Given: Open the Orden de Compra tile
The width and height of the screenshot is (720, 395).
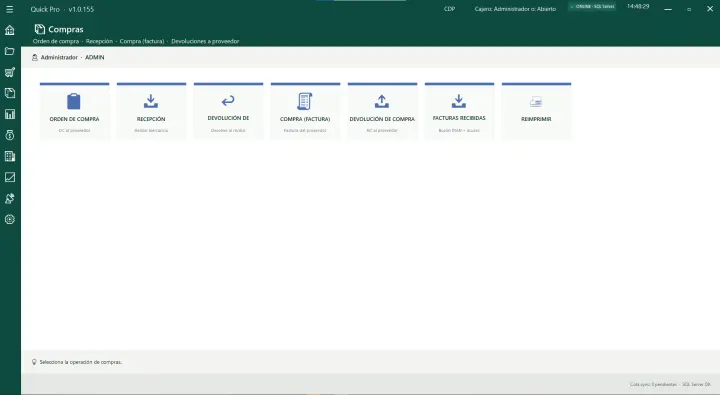Looking at the screenshot, I should pos(74,112).
